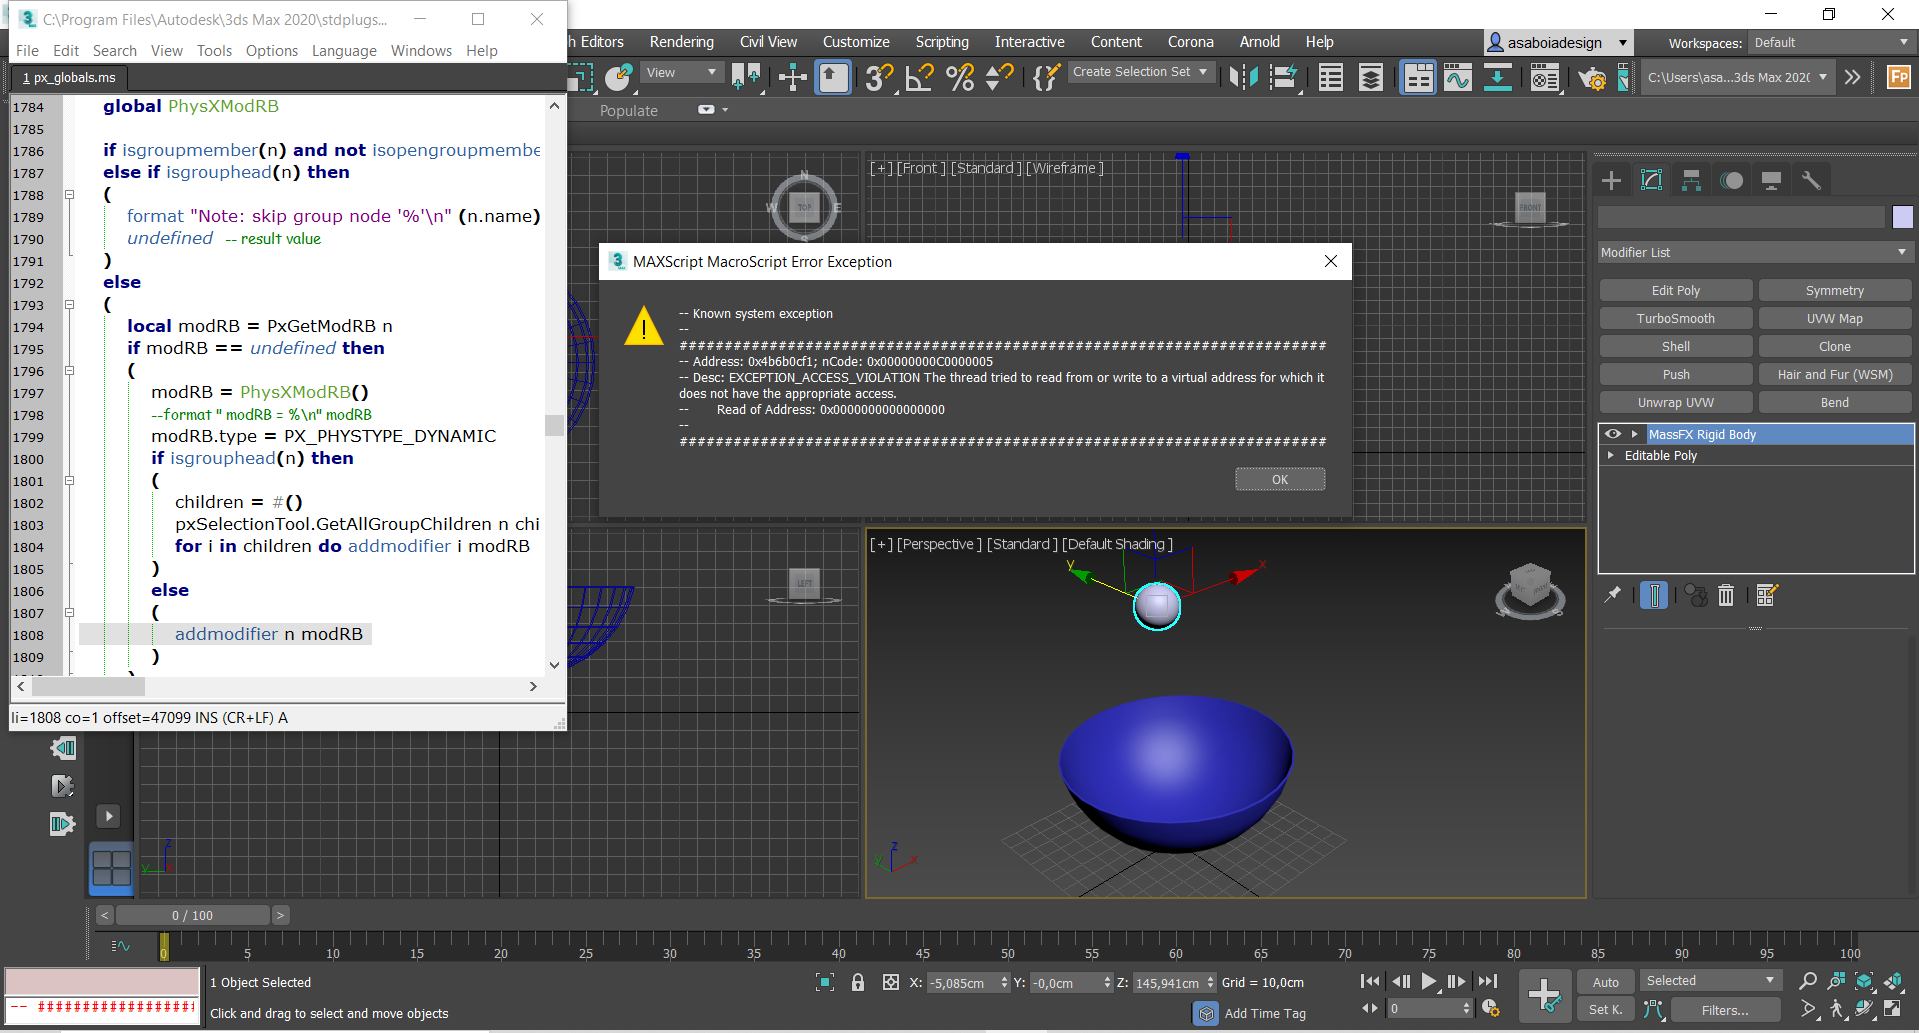This screenshot has height=1033, width=1919.
Task: Toggle Spinner Snap icon
Action: [999, 77]
